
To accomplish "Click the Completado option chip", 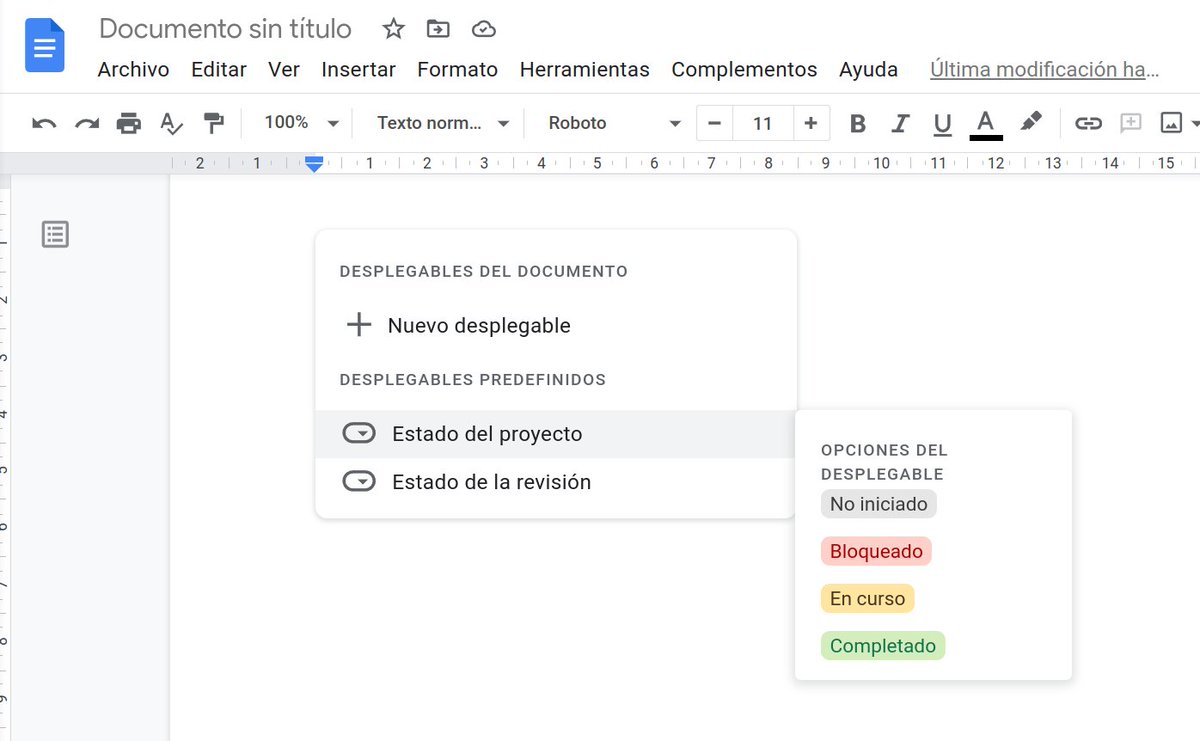I will point(882,646).
